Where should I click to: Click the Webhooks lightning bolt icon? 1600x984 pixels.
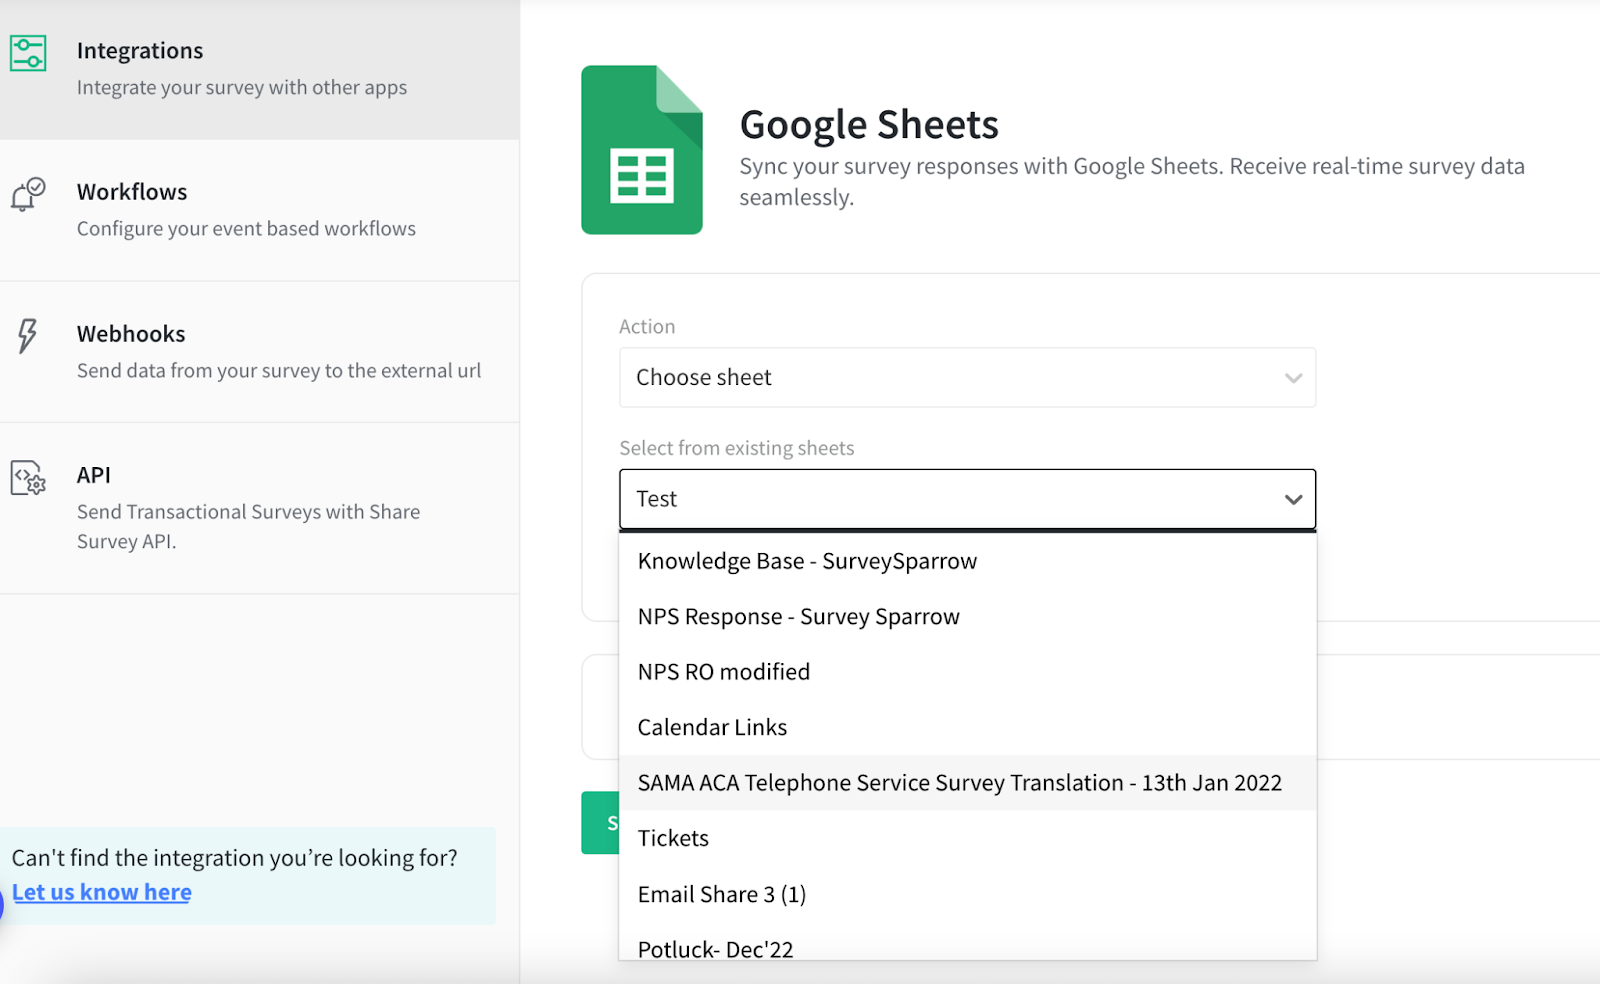tap(28, 336)
